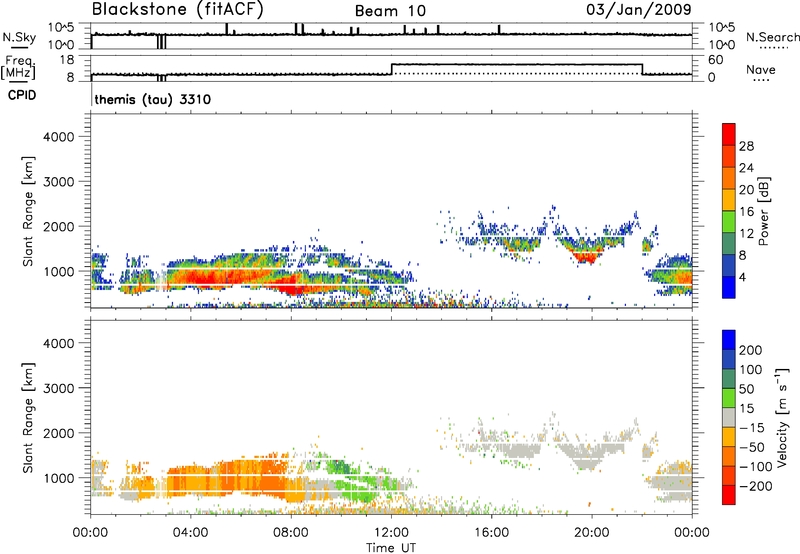Click the '4000' tick in the power panel
Viewport: 800px width, 554px height.
[x=58, y=137]
